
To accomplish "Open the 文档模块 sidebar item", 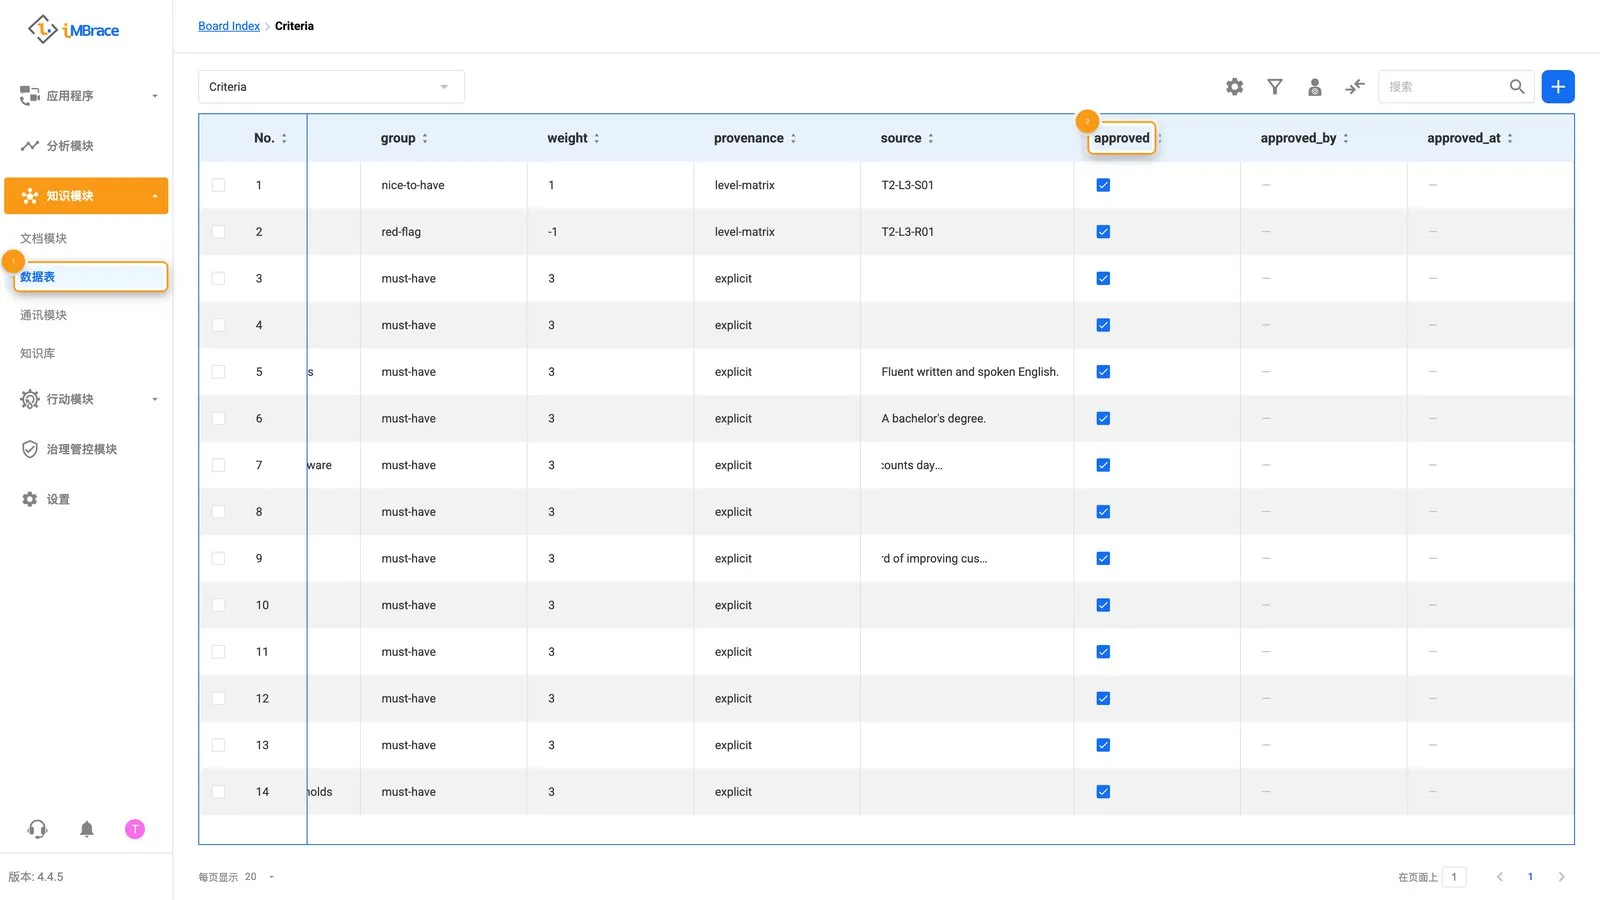I will 44,238.
